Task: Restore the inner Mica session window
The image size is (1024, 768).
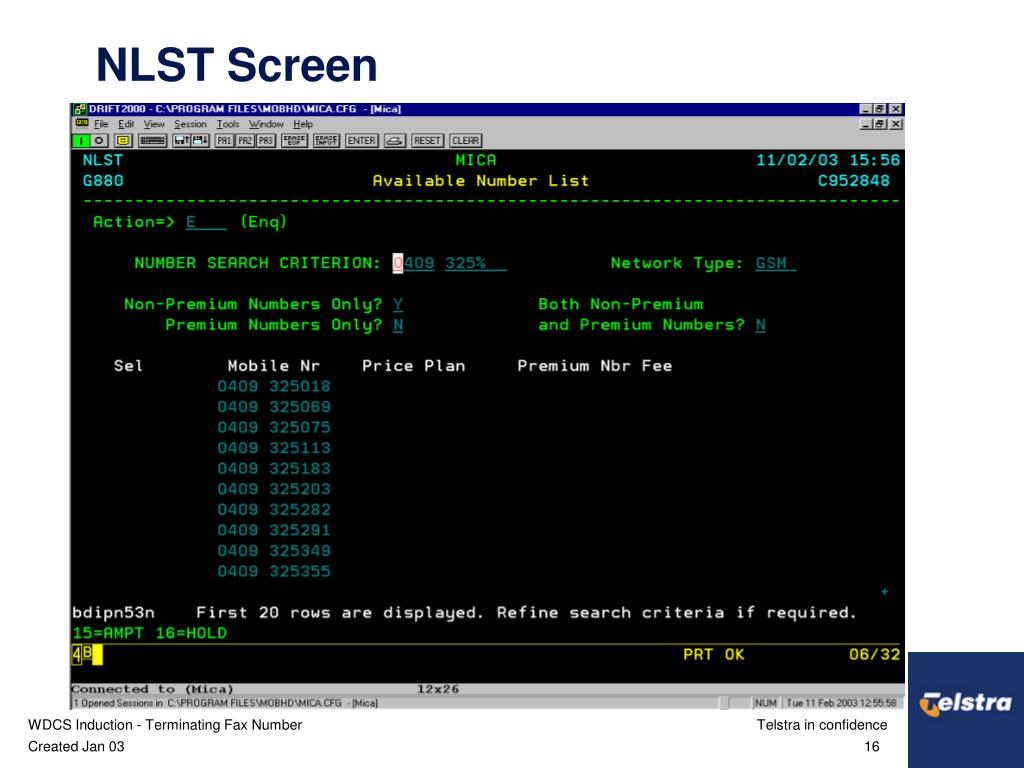Action: click(x=880, y=124)
